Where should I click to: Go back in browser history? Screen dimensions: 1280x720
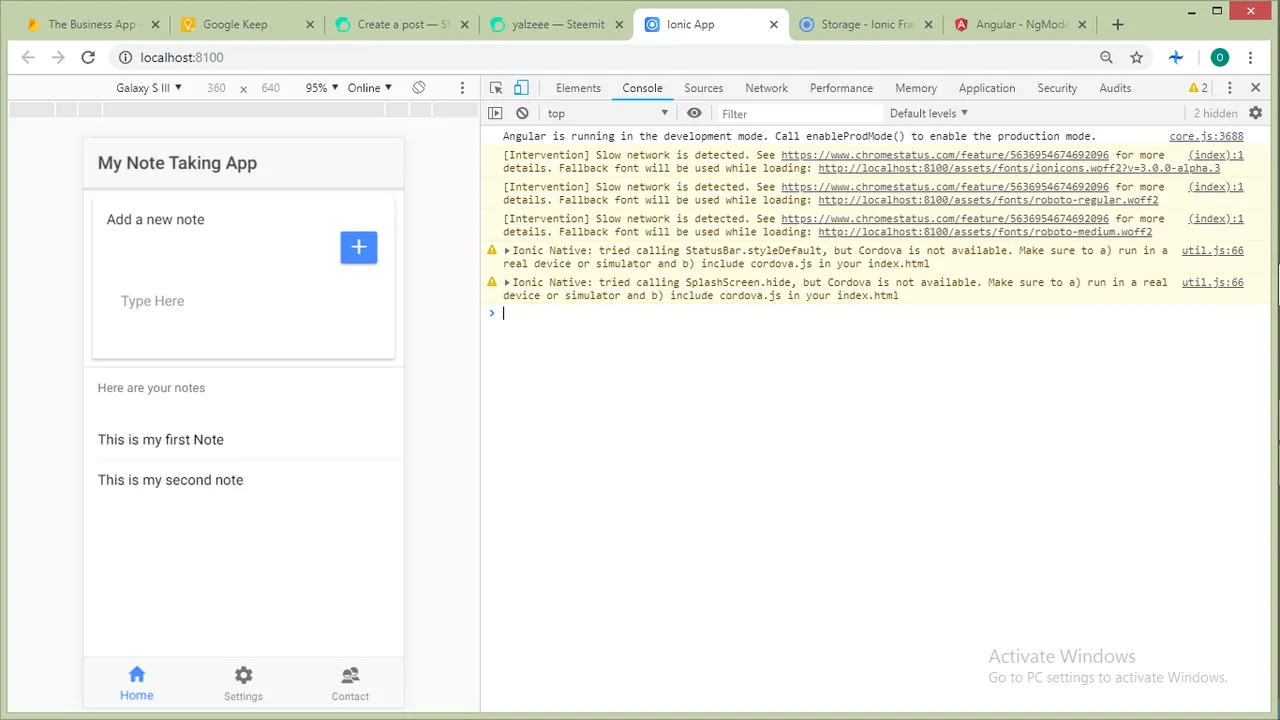point(28,58)
